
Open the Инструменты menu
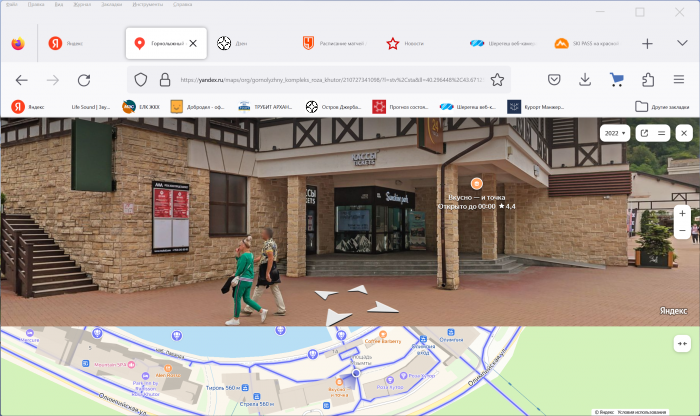[x=148, y=4]
